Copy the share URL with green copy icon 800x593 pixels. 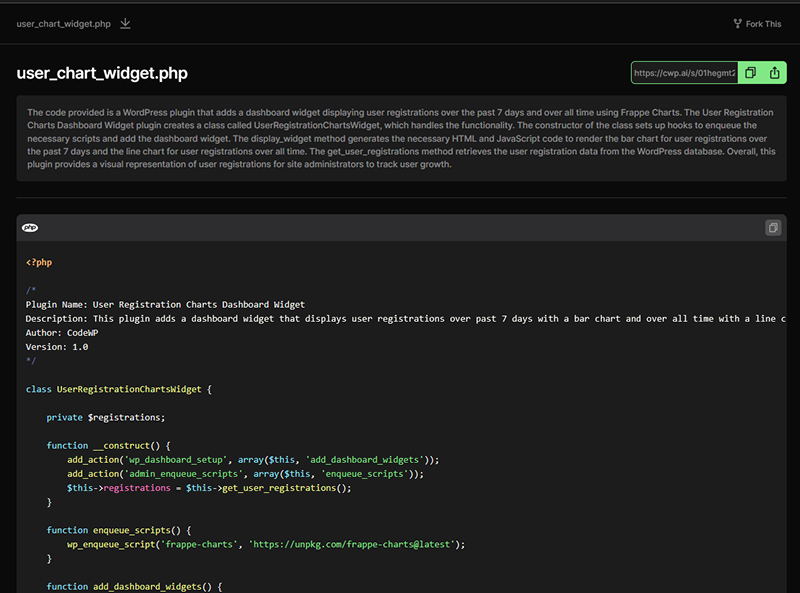click(750, 73)
